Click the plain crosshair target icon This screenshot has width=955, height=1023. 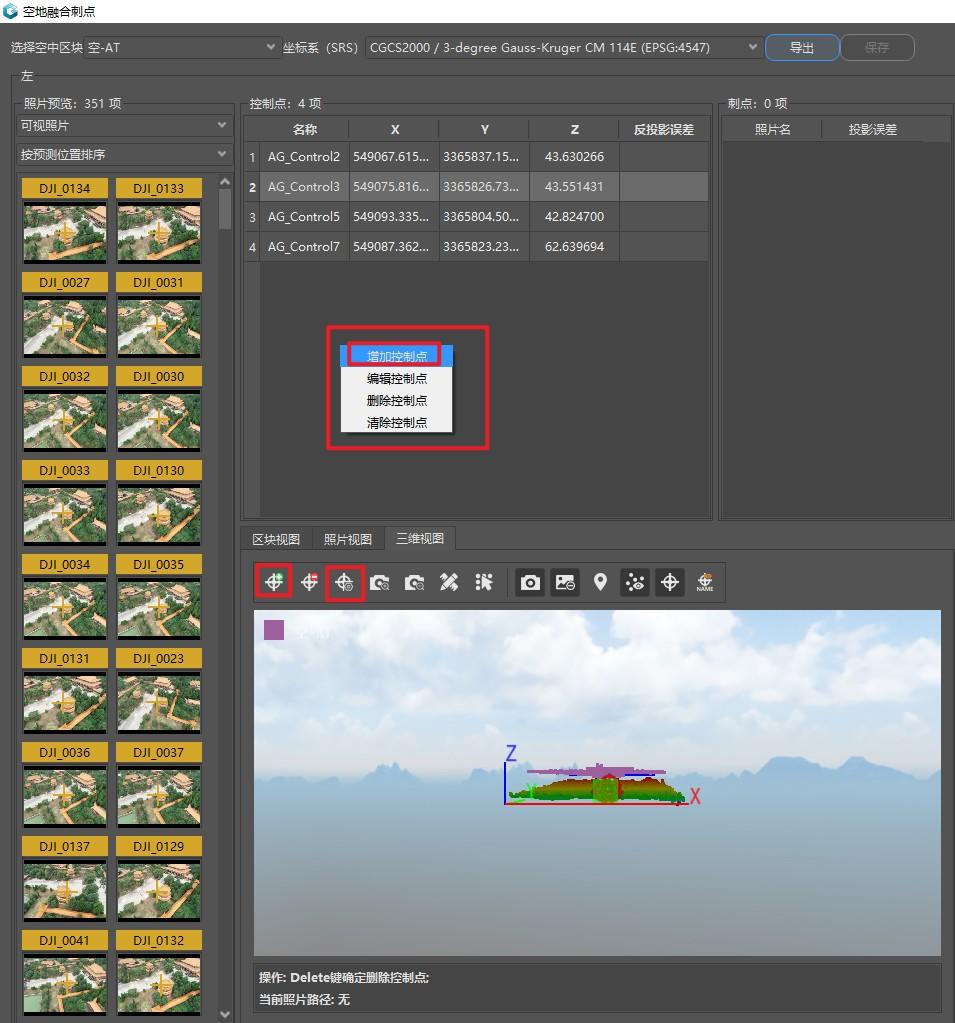669,581
